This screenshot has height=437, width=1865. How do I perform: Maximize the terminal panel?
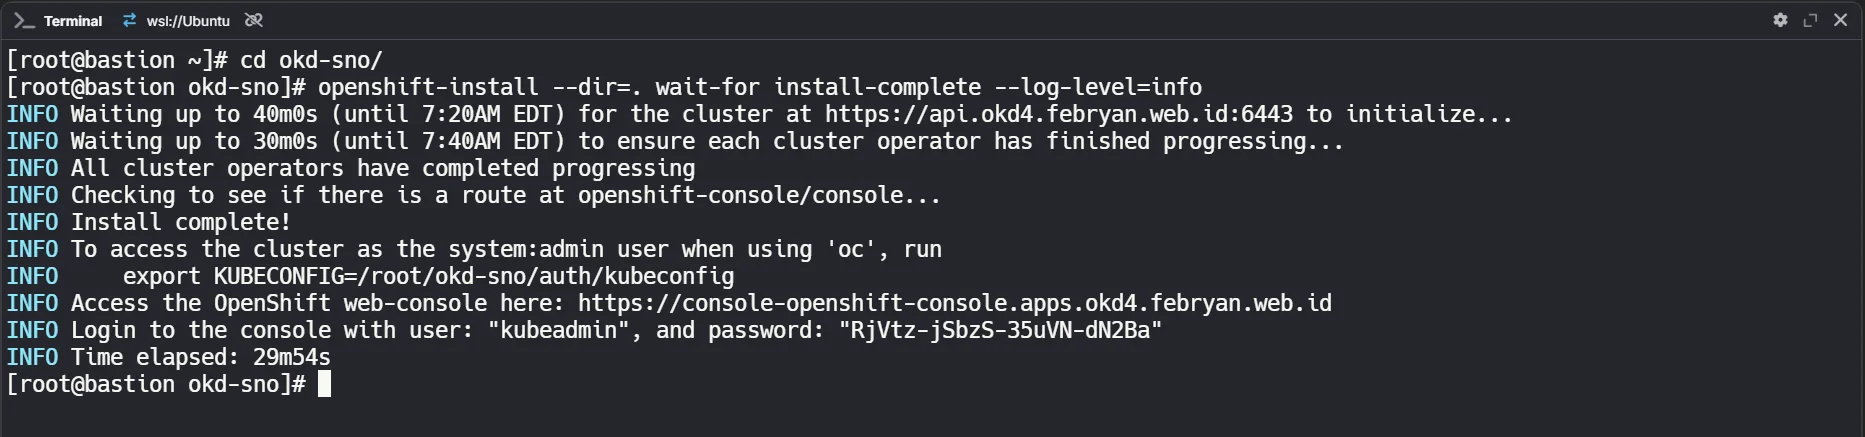point(1810,20)
